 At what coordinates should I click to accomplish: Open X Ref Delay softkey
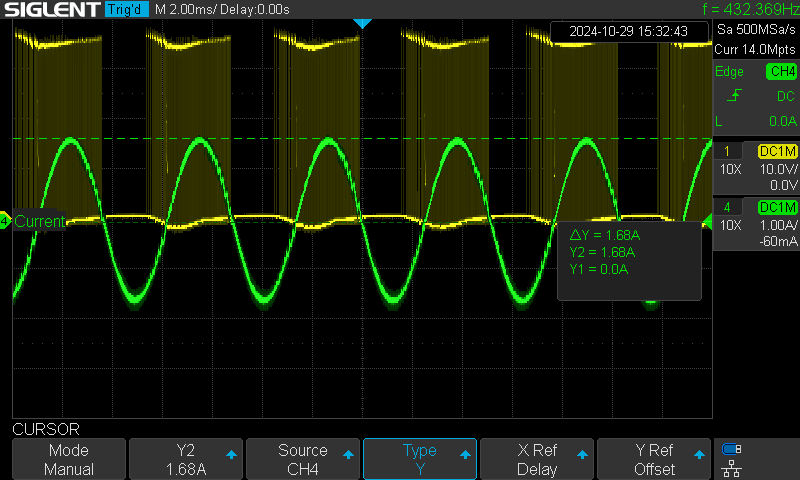537,459
